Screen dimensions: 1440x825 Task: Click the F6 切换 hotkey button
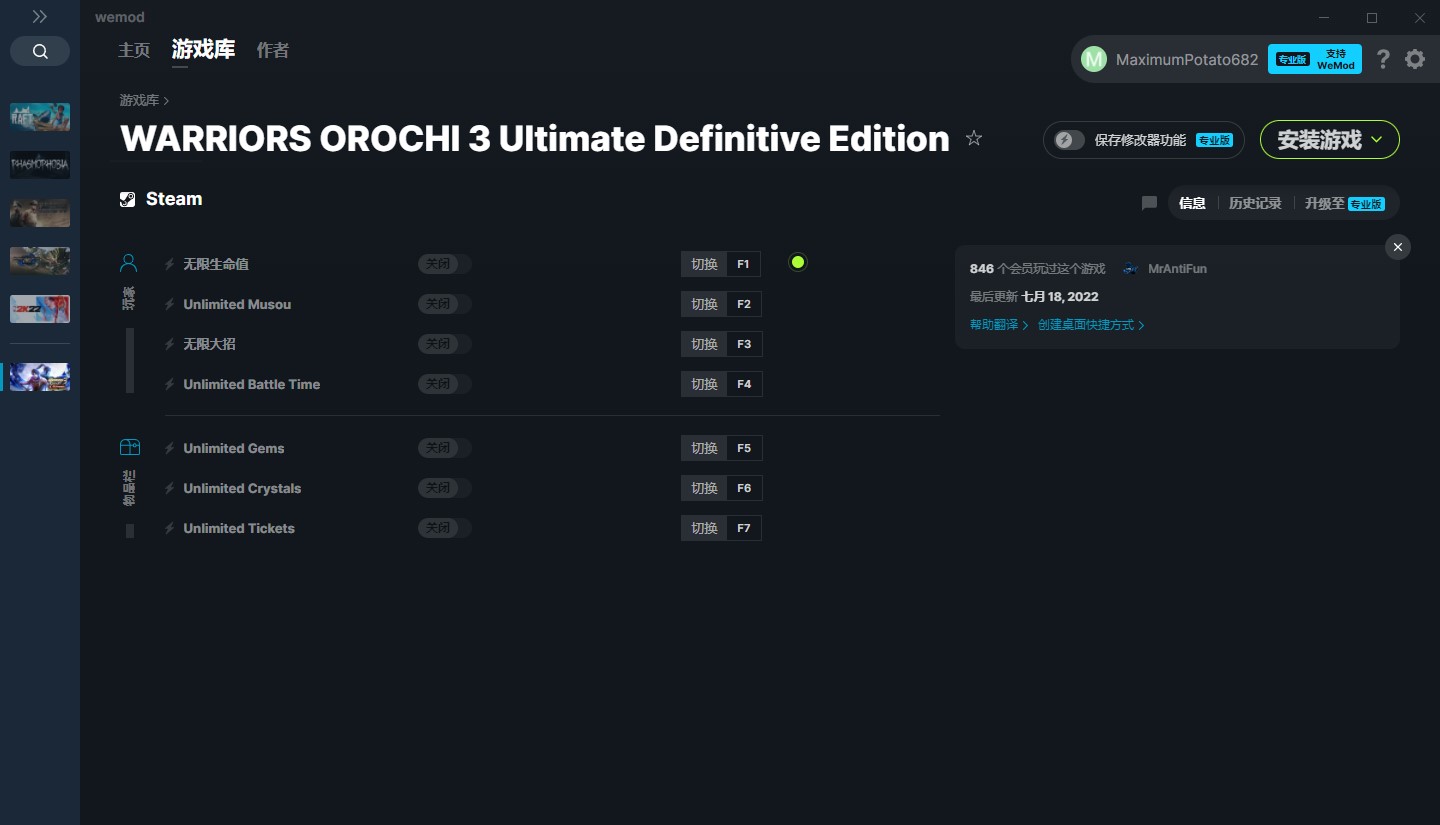pos(721,488)
